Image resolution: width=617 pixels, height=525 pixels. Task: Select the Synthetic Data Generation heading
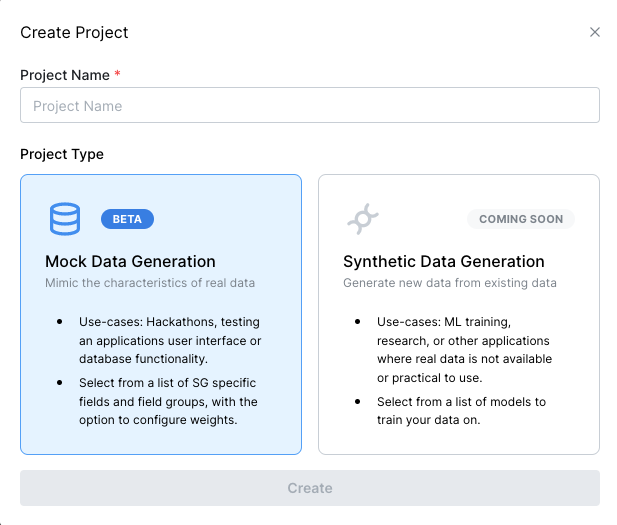(443, 262)
